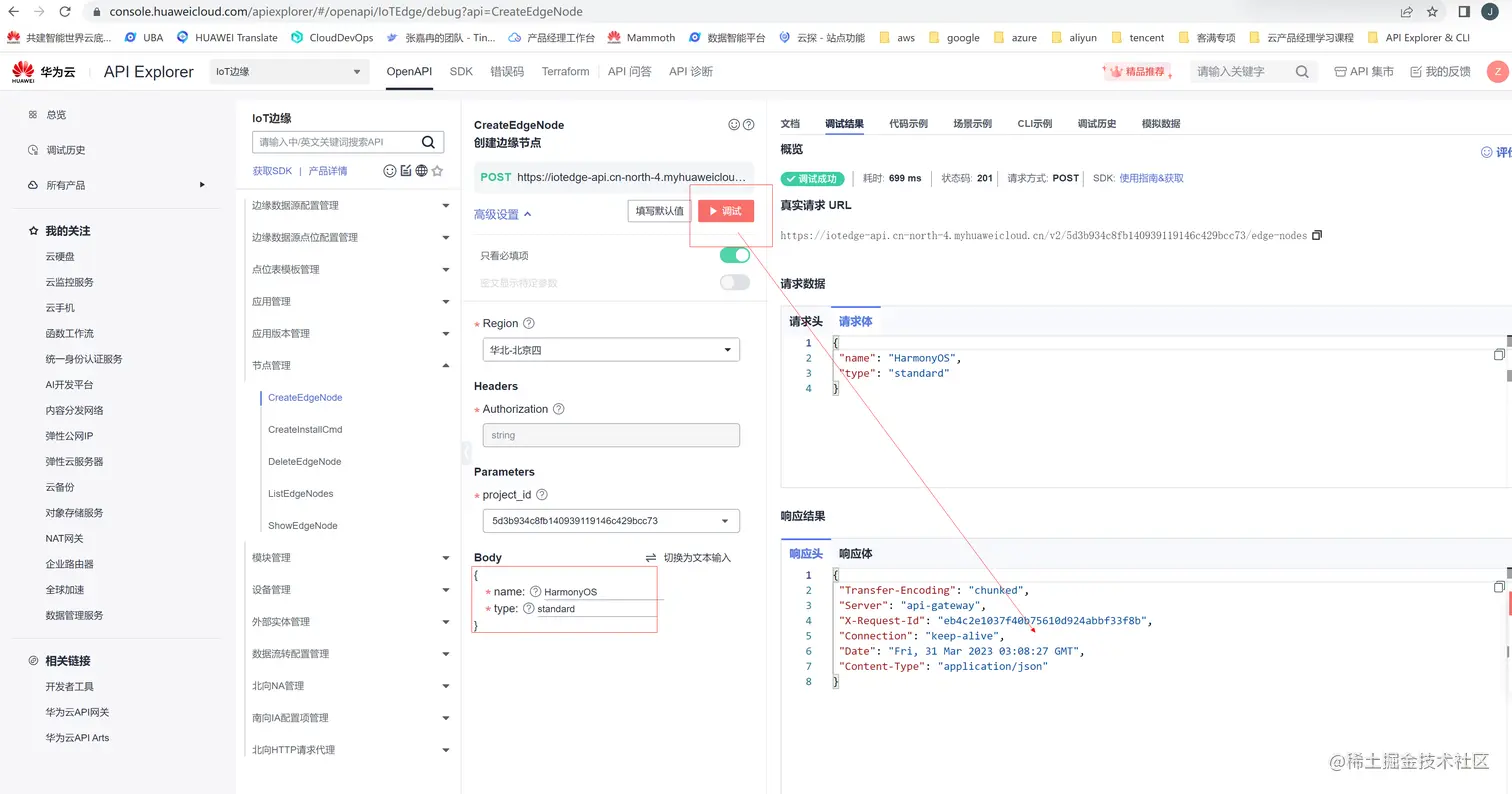
Task: Toggle 密文显示特定参数 switch
Action: click(x=734, y=282)
